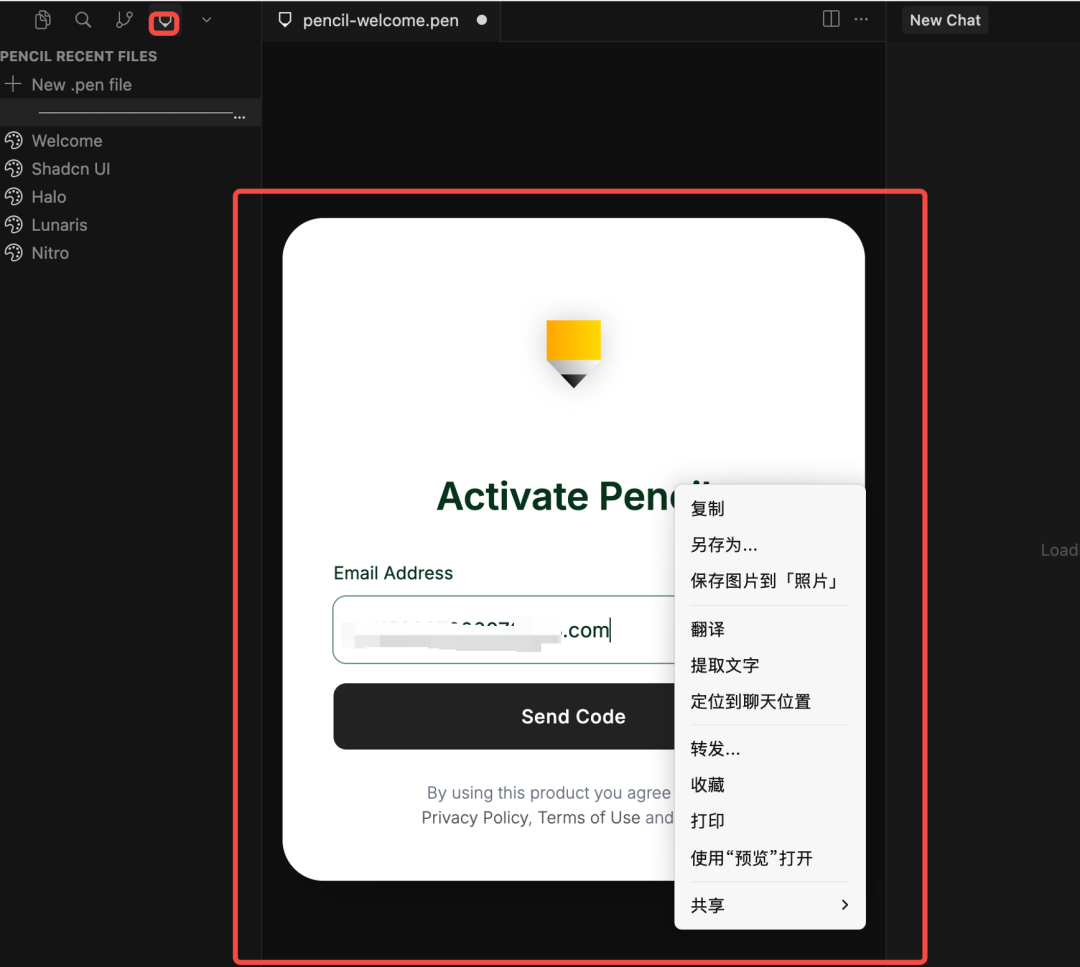The width and height of the screenshot is (1080, 967).
Task: Click the split editor layout icon
Action: pos(831,19)
